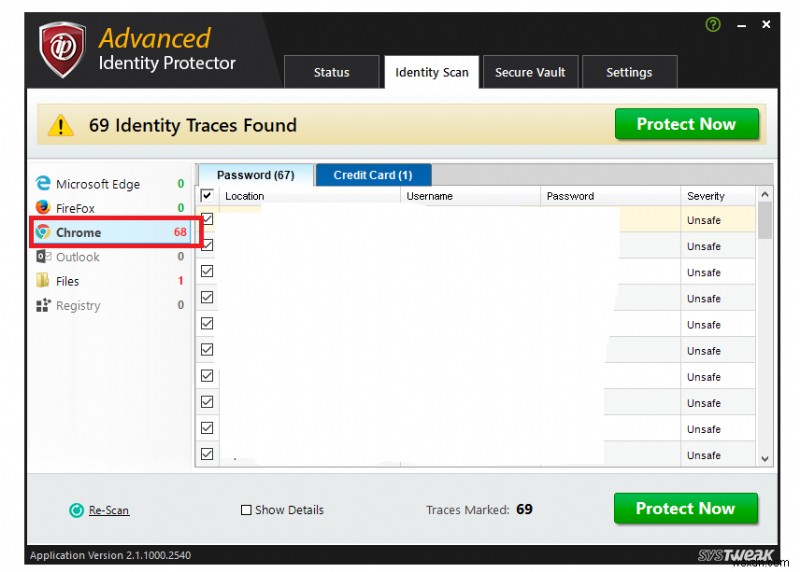The image size is (800, 572).
Task: Open the Secure Vault tab
Action: tap(530, 72)
